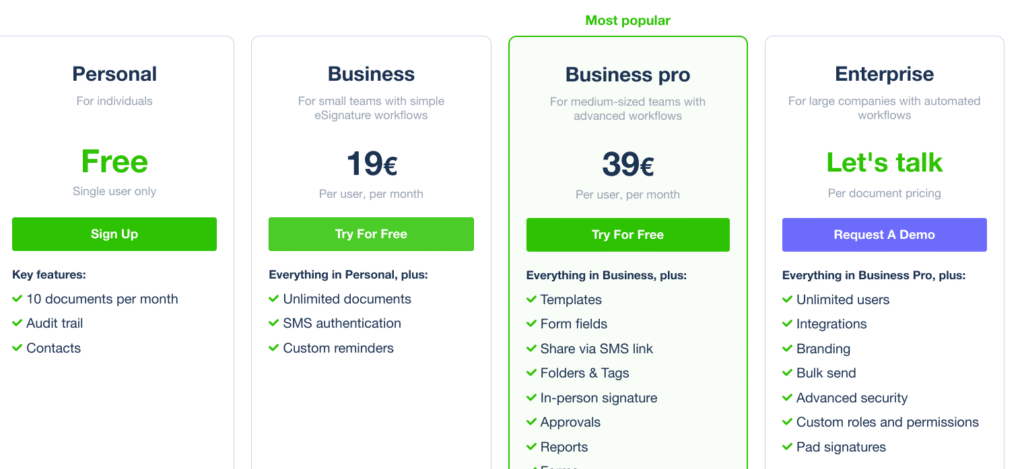Try Business pro plan for free
Screen dimensions: 1024x469
coord(628,234)
